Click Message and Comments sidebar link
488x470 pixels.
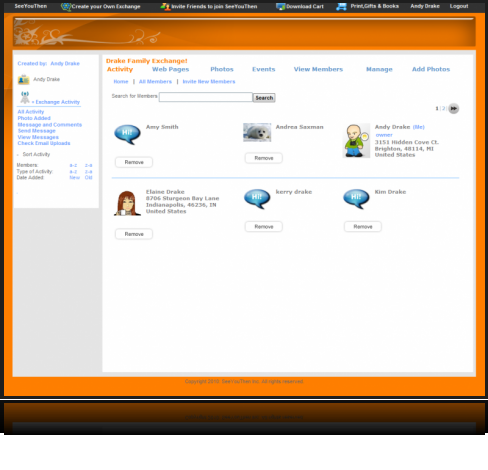pyautogui.click(x=50, y=125)
